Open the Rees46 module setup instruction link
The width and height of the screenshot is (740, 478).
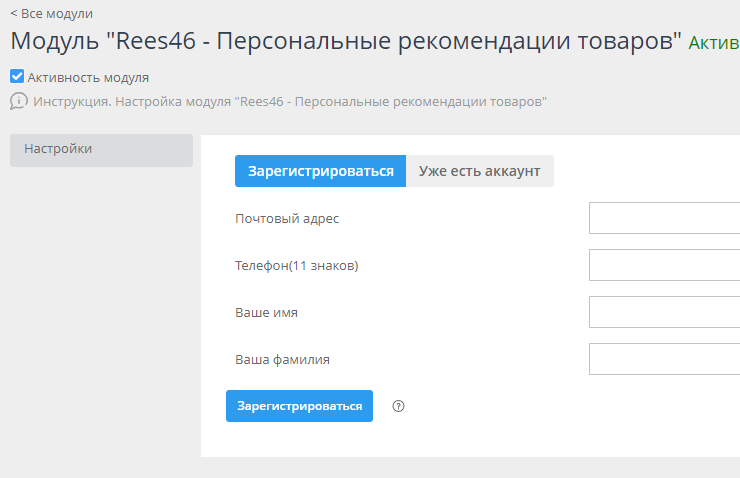(x=290, y=101)
